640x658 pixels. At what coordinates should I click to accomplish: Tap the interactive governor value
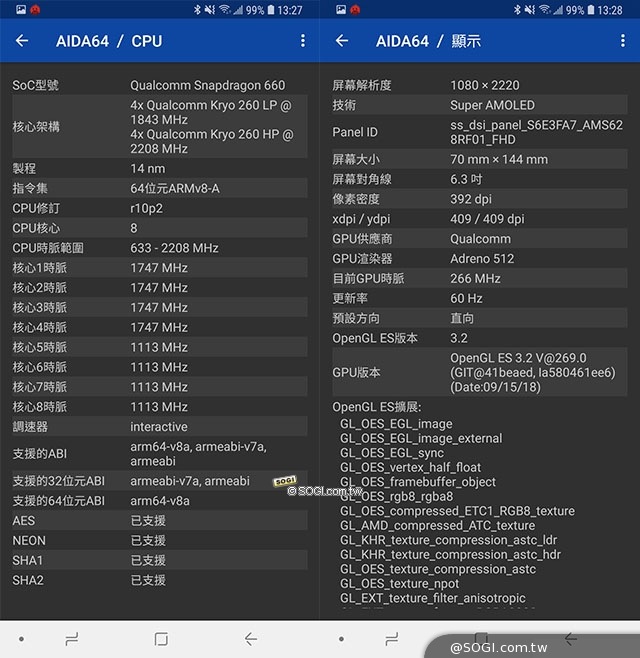(x=159, y=427)
